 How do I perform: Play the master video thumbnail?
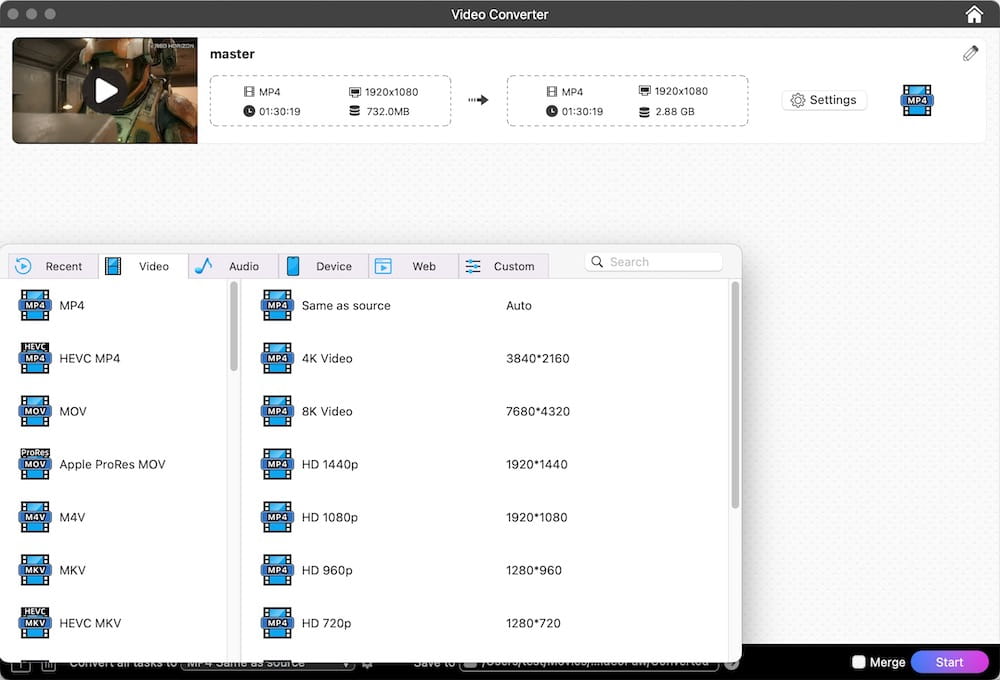[x=105, y=91]
